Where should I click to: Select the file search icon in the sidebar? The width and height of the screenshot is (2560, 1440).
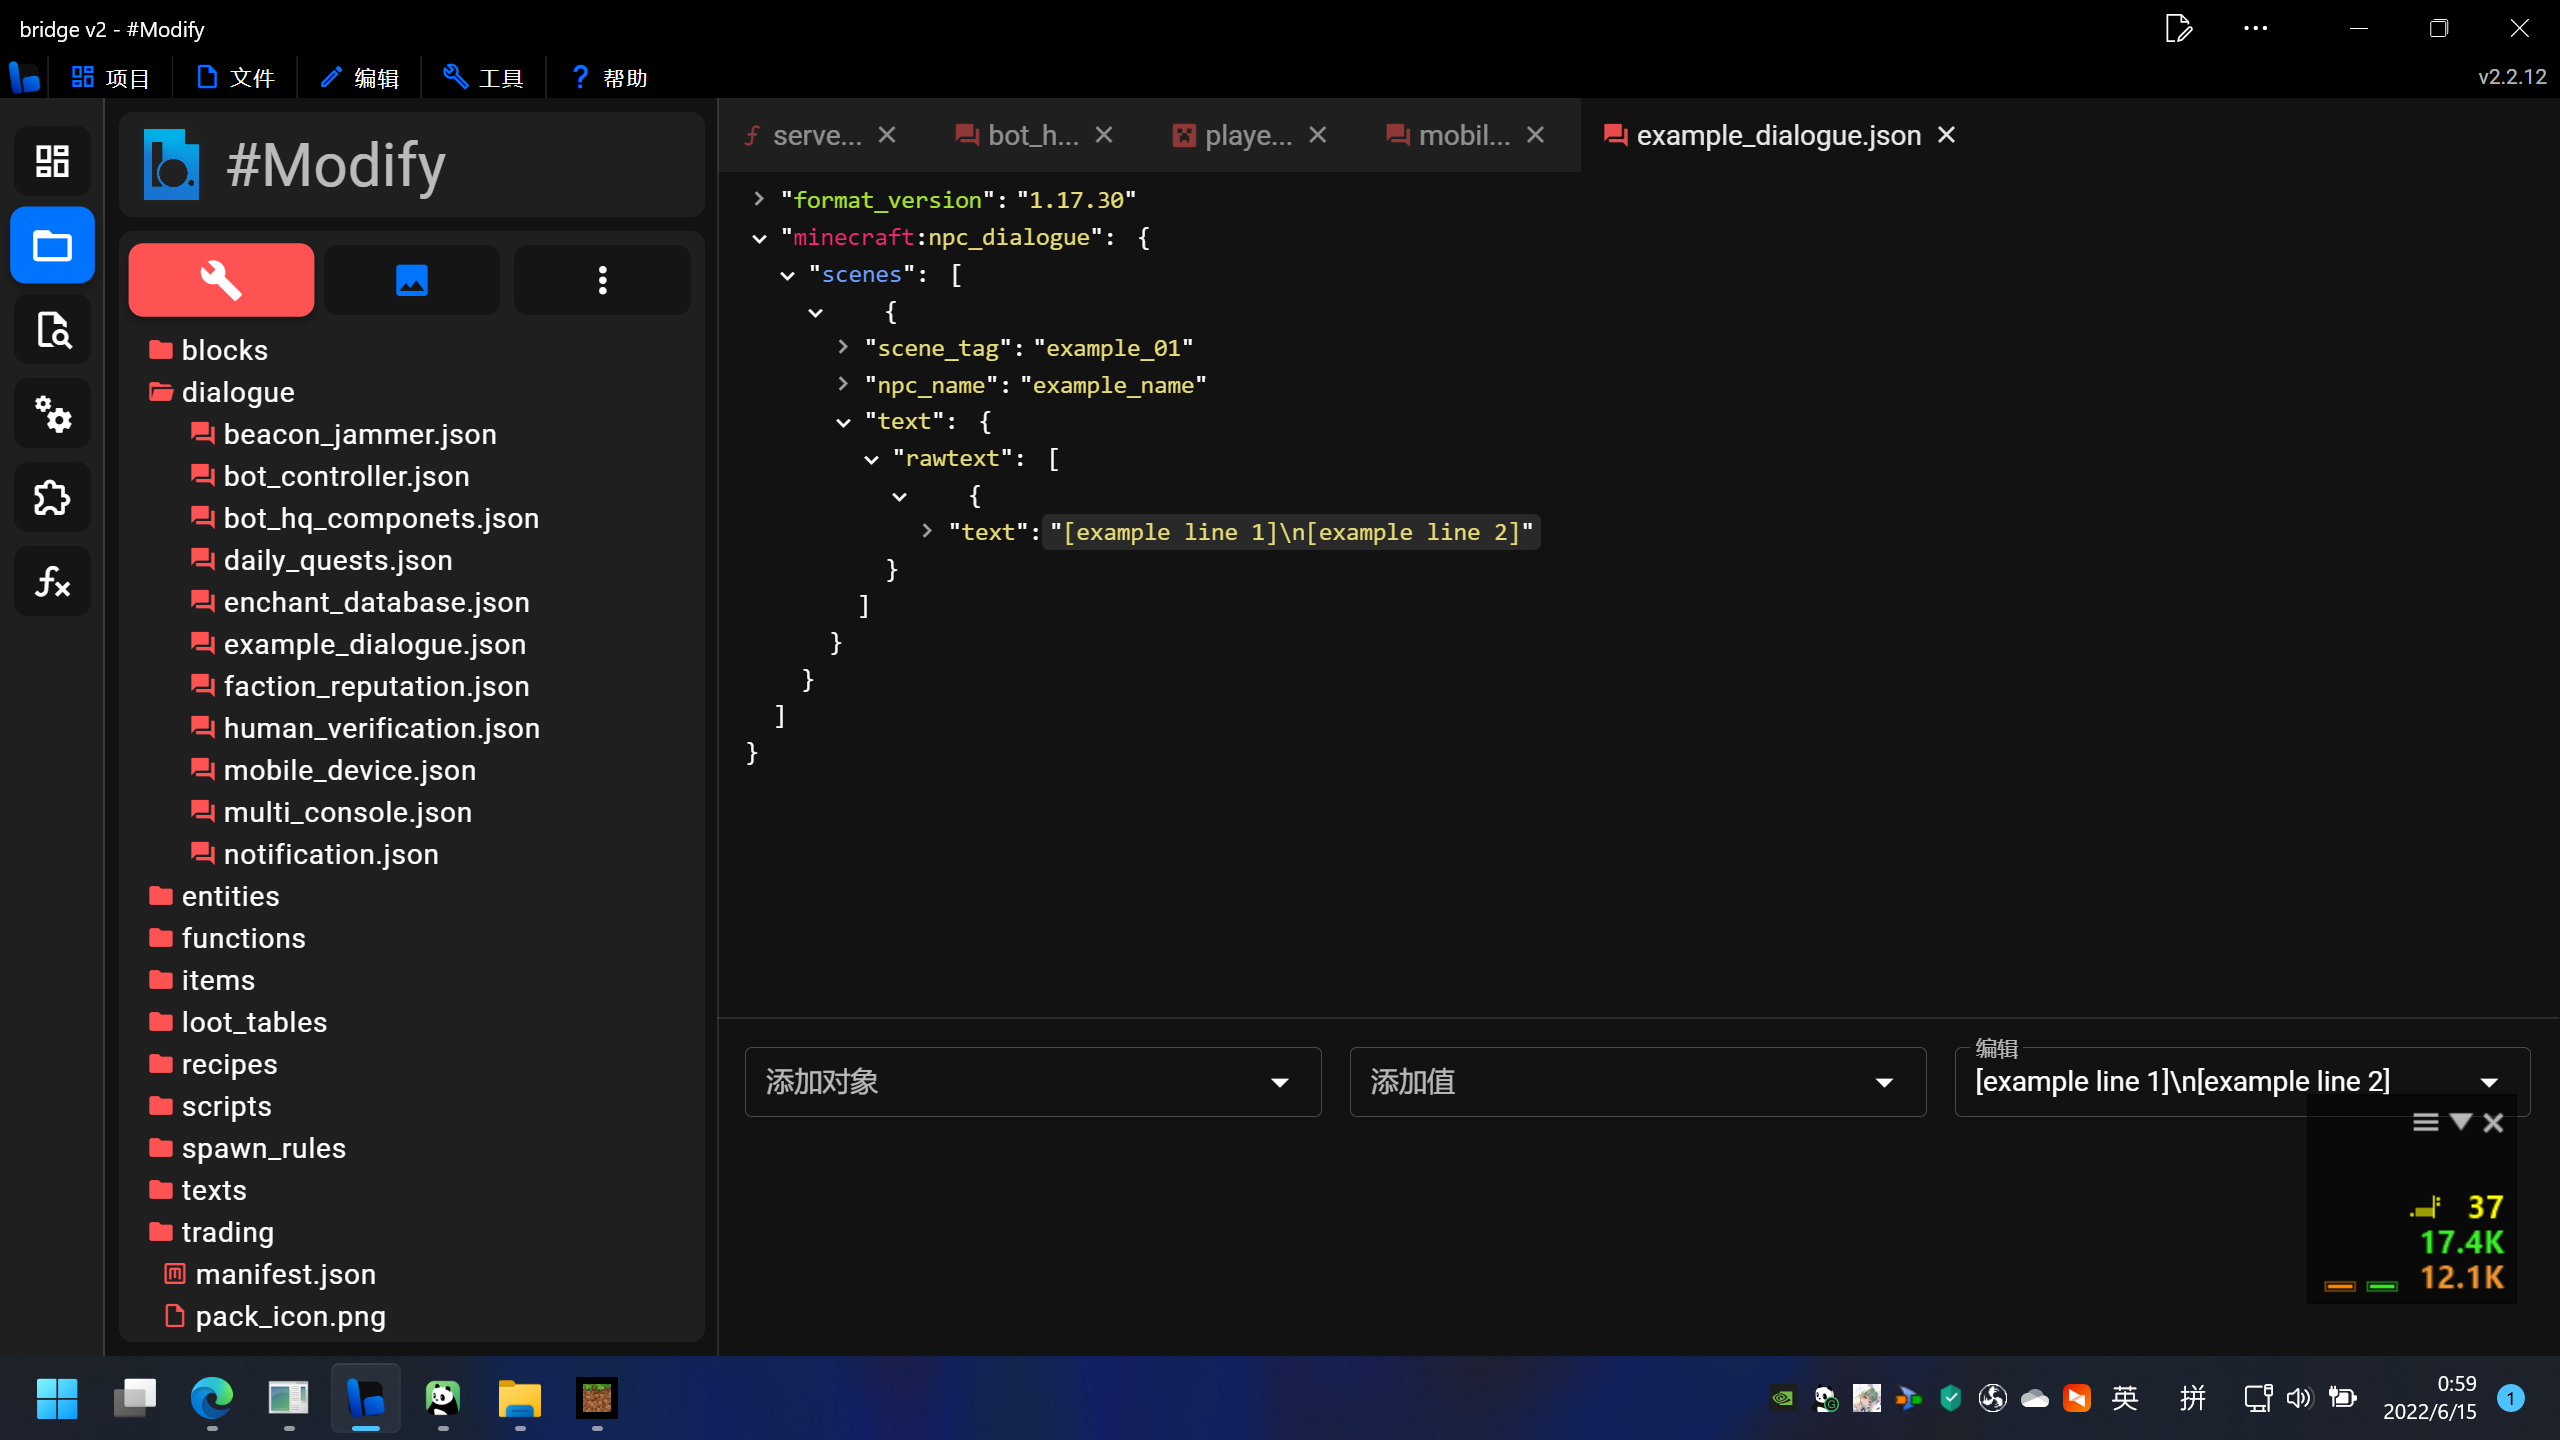tap(53, 329)
